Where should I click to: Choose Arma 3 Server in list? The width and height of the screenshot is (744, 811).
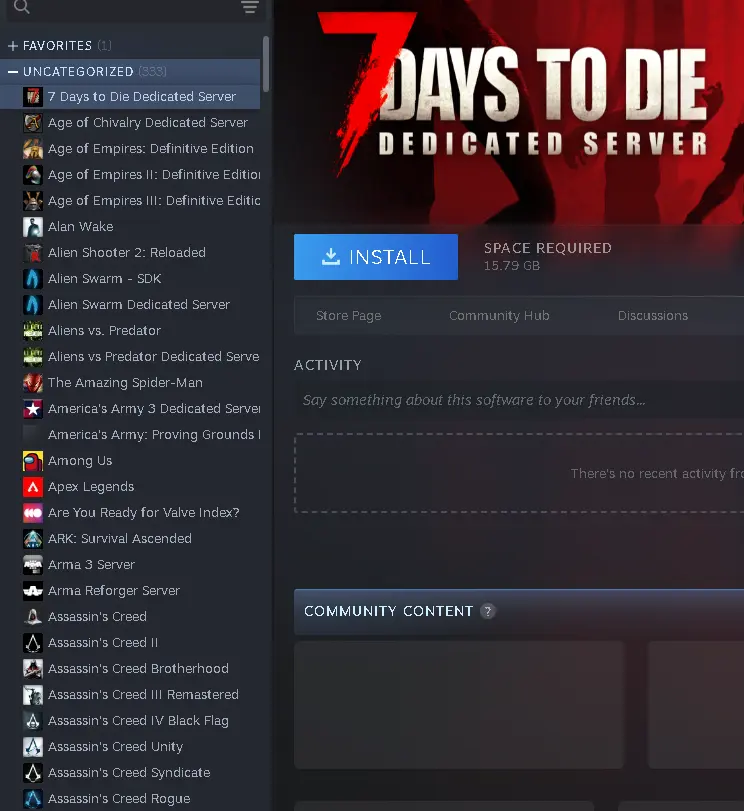point(130,565)
